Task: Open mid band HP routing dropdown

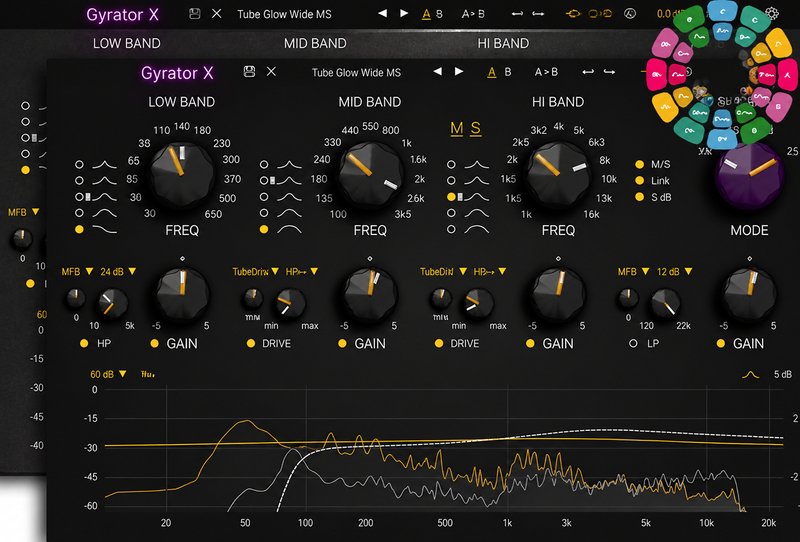Action: 302,272
